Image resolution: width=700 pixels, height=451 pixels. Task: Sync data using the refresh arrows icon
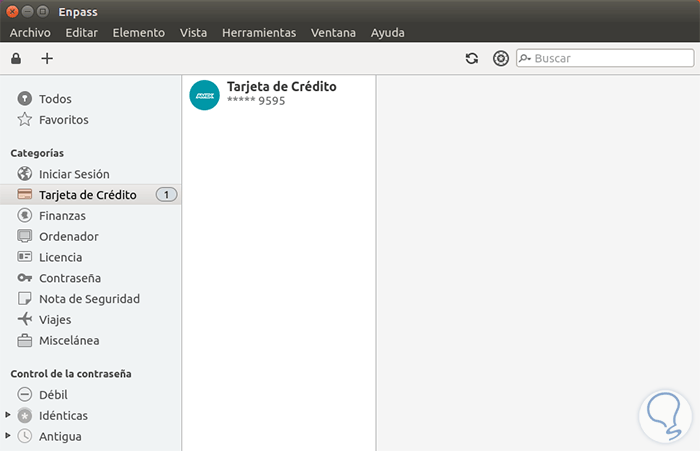pos(472,58)
